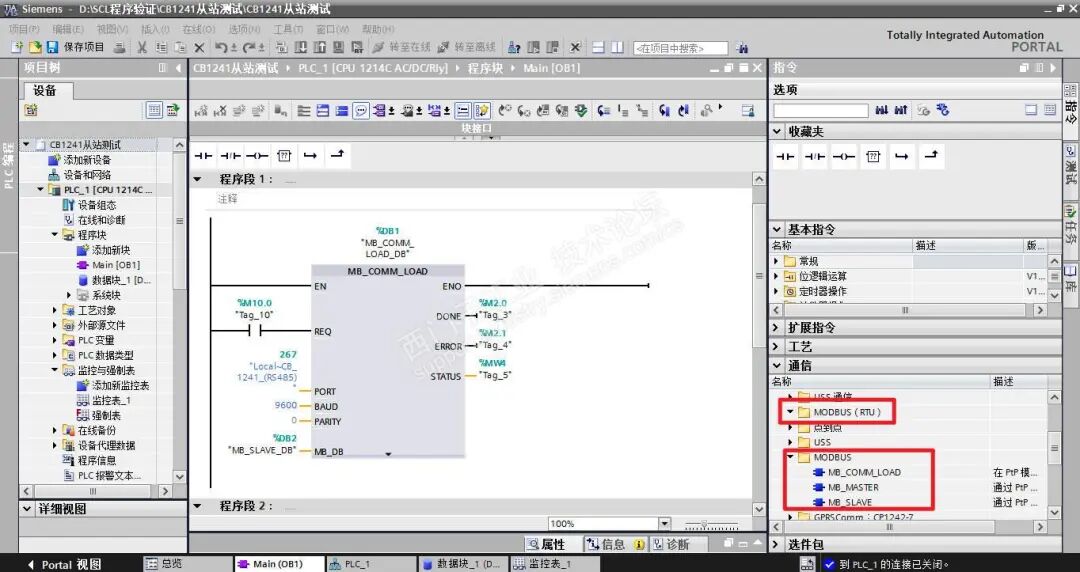
Task: Open Project (项目) menu
Action: (x=24, y=29)
